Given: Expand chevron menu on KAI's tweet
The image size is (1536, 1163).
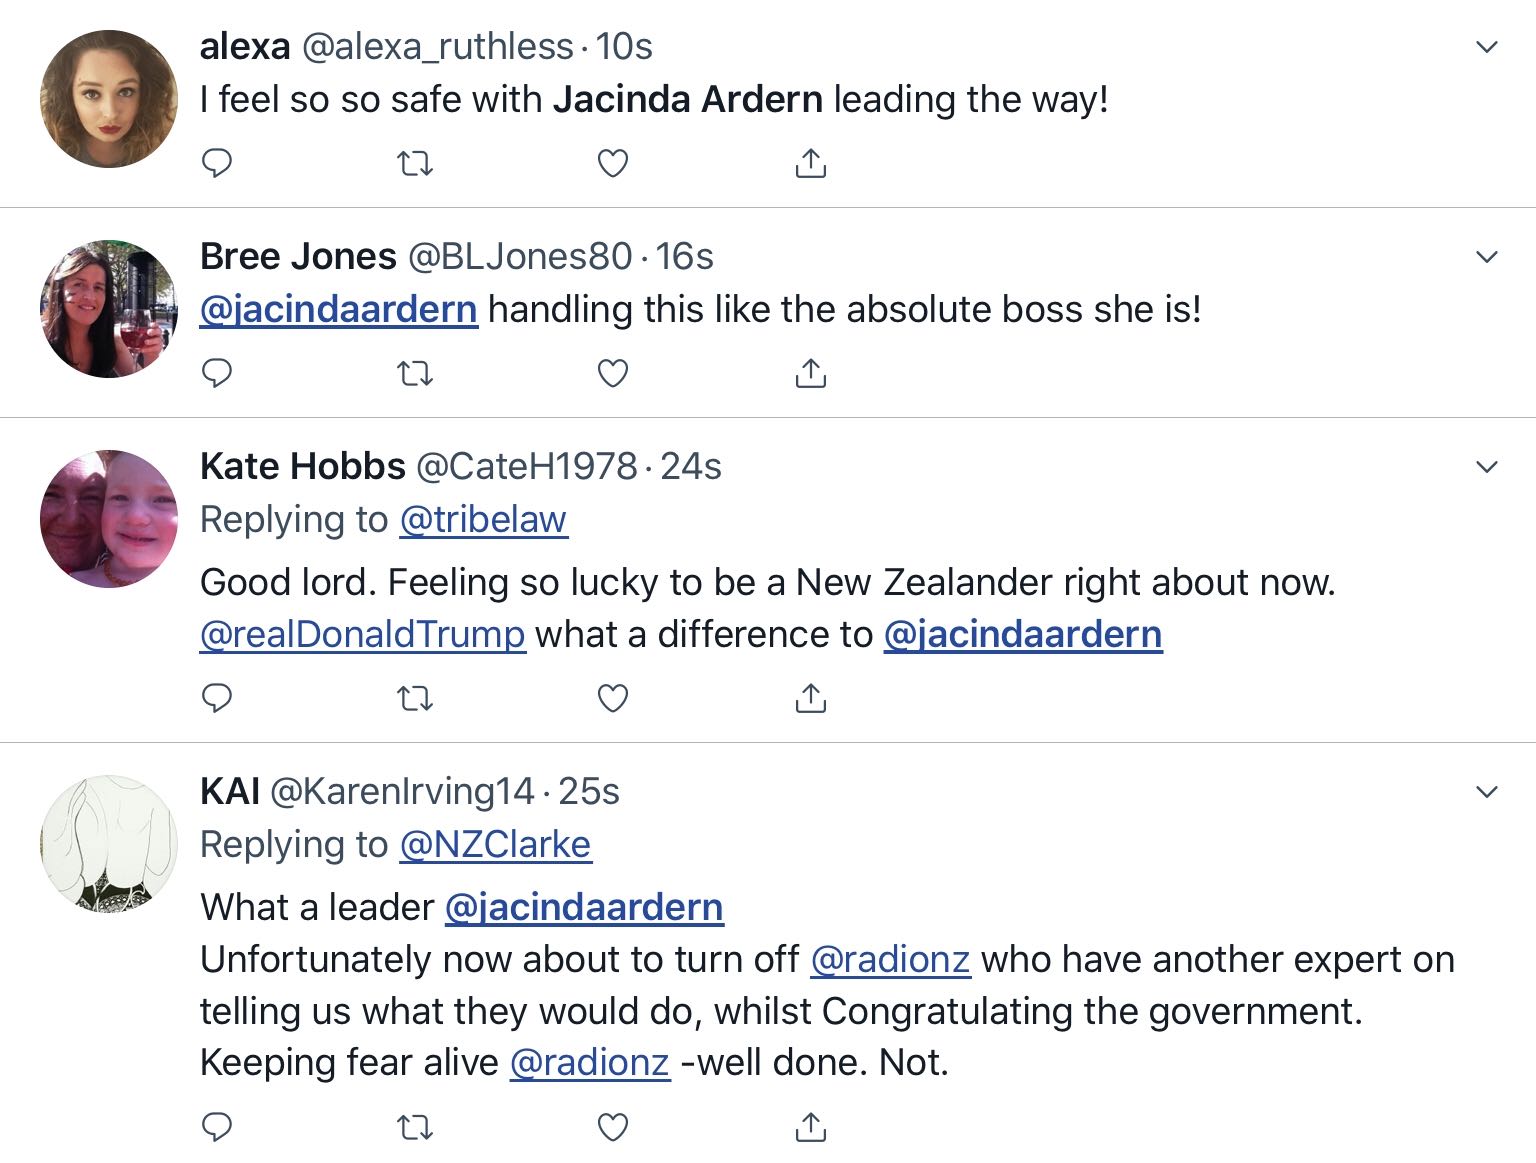Looking at the screenshot, I should click(x=1487, y=792).
